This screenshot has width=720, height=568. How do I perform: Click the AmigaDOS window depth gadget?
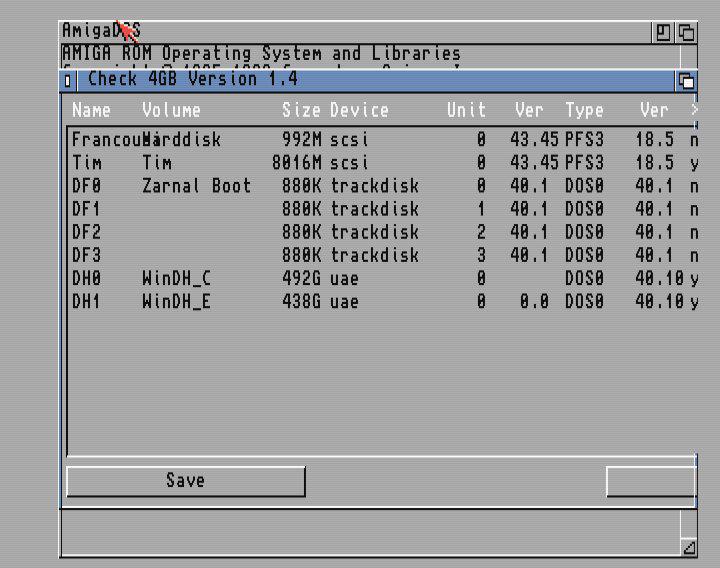[686, 33]
